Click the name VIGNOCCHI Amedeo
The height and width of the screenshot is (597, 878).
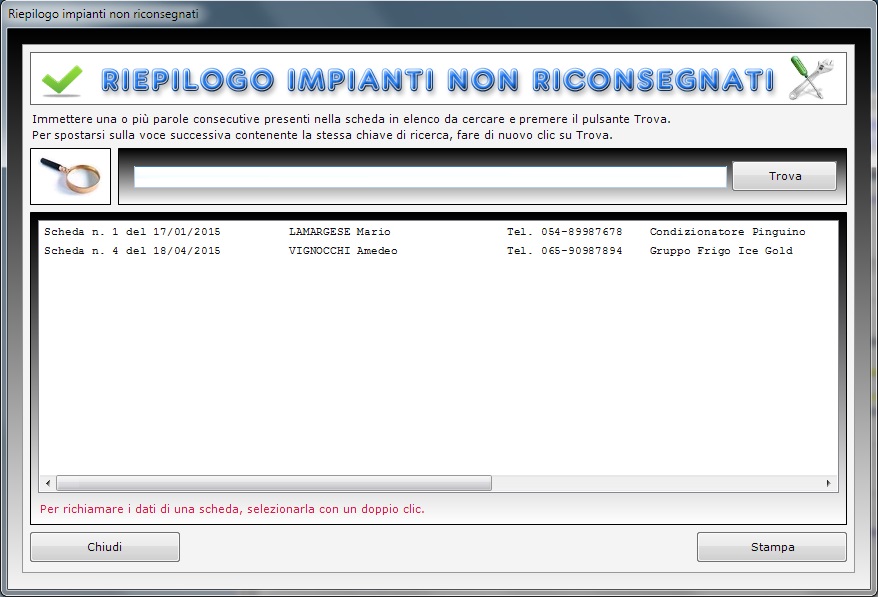coord(343,251)
